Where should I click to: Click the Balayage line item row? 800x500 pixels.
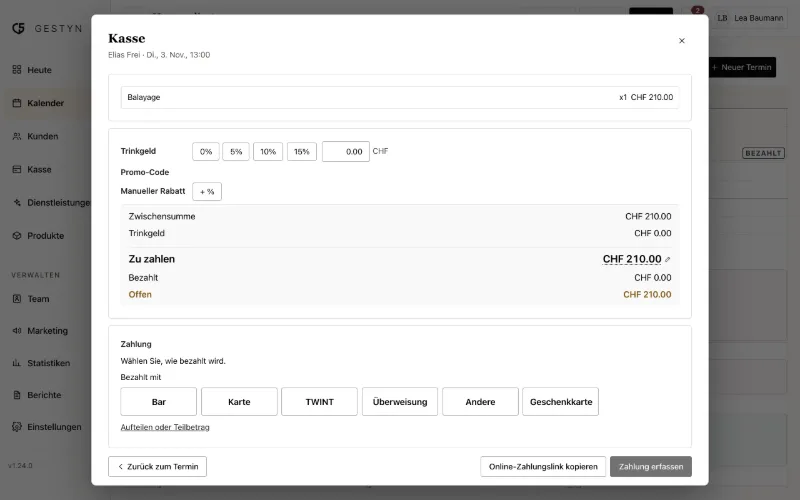pos(400,97)
